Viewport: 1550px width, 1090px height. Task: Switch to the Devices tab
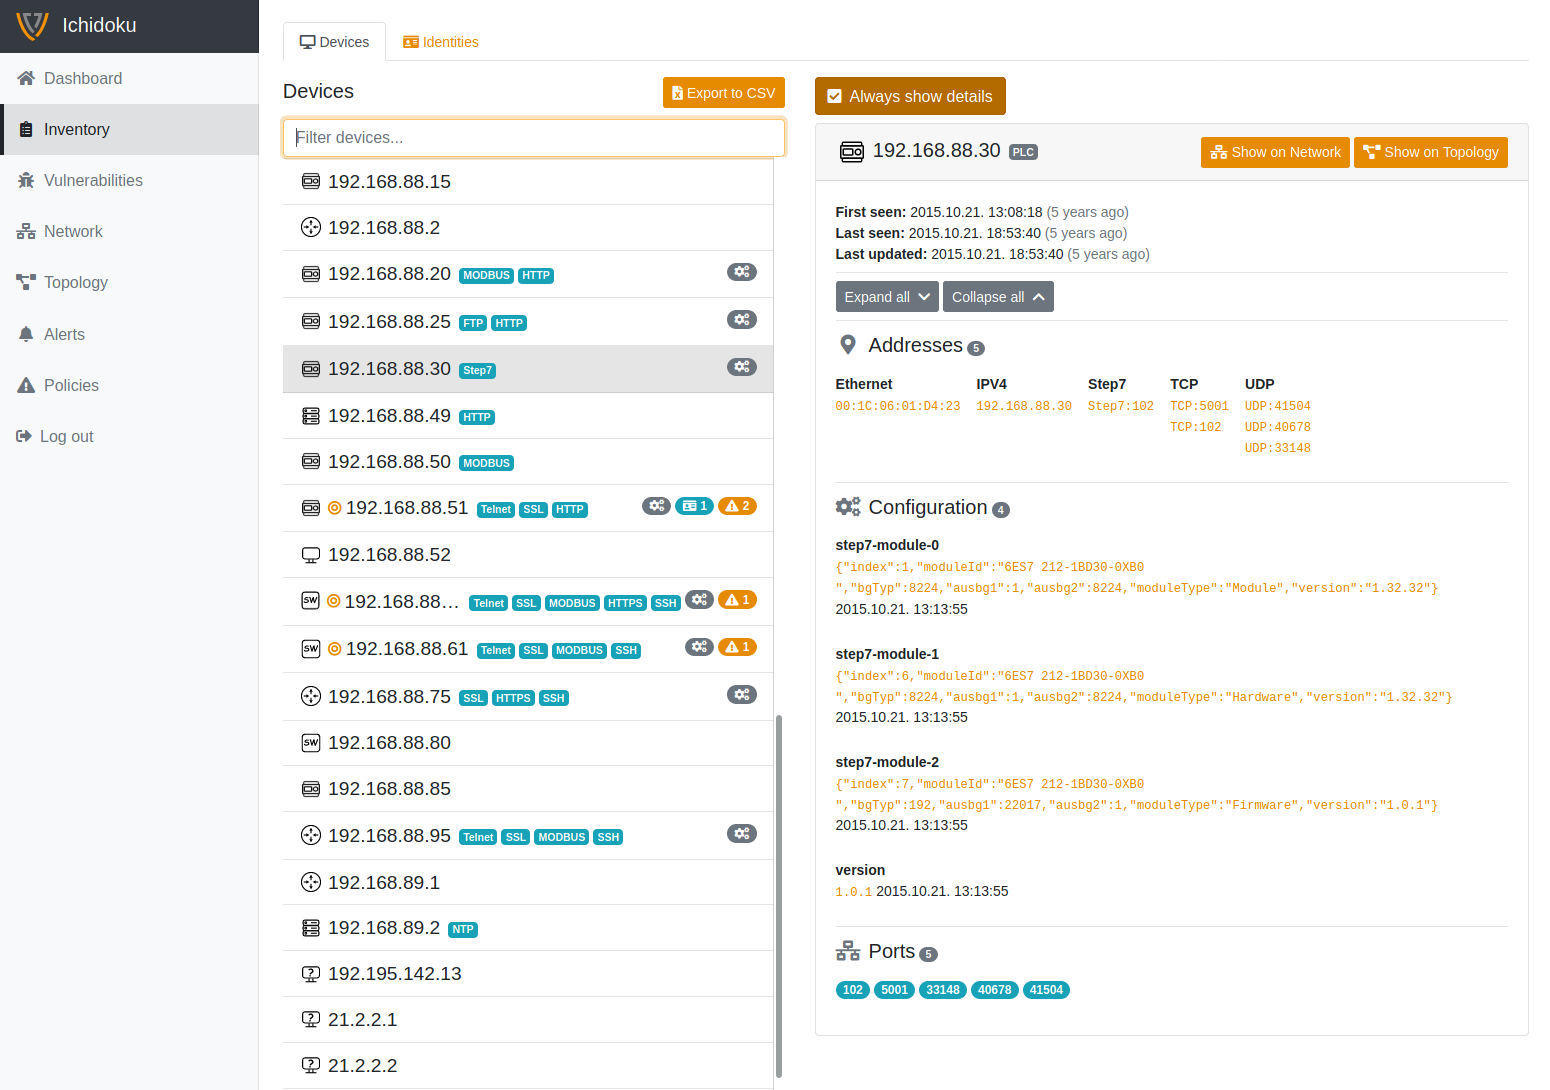[x=334, y=42]
